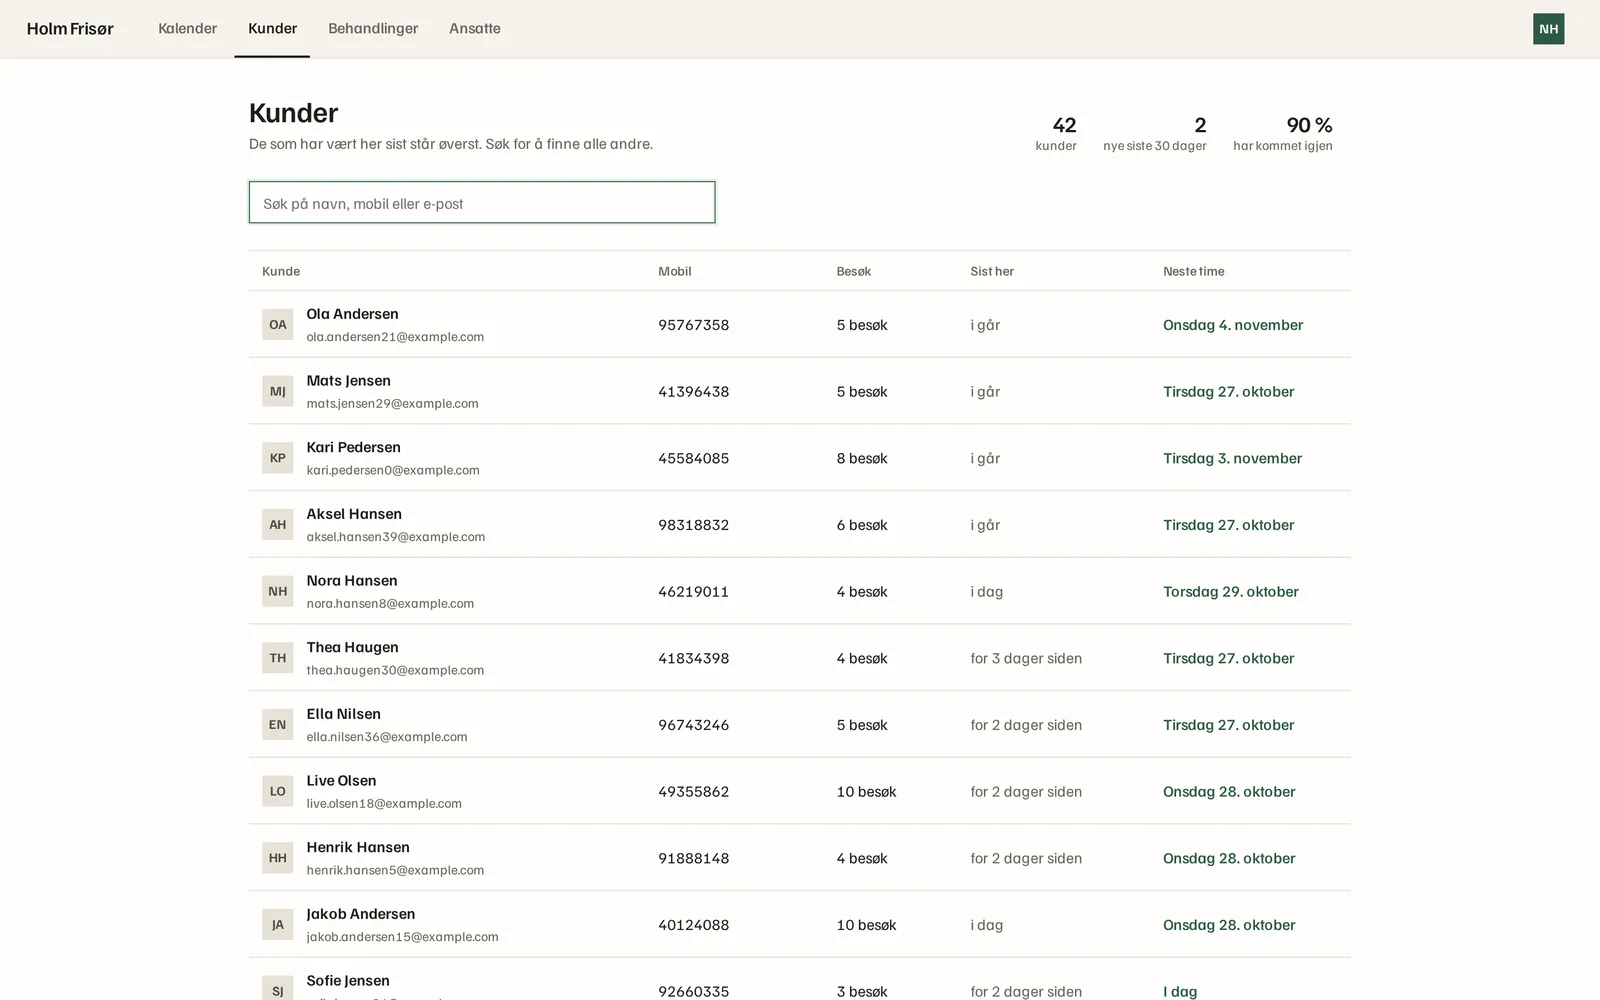
Task: Click Thea Haugen's for 3 dager siden cell
Action: coord(1026,658)
